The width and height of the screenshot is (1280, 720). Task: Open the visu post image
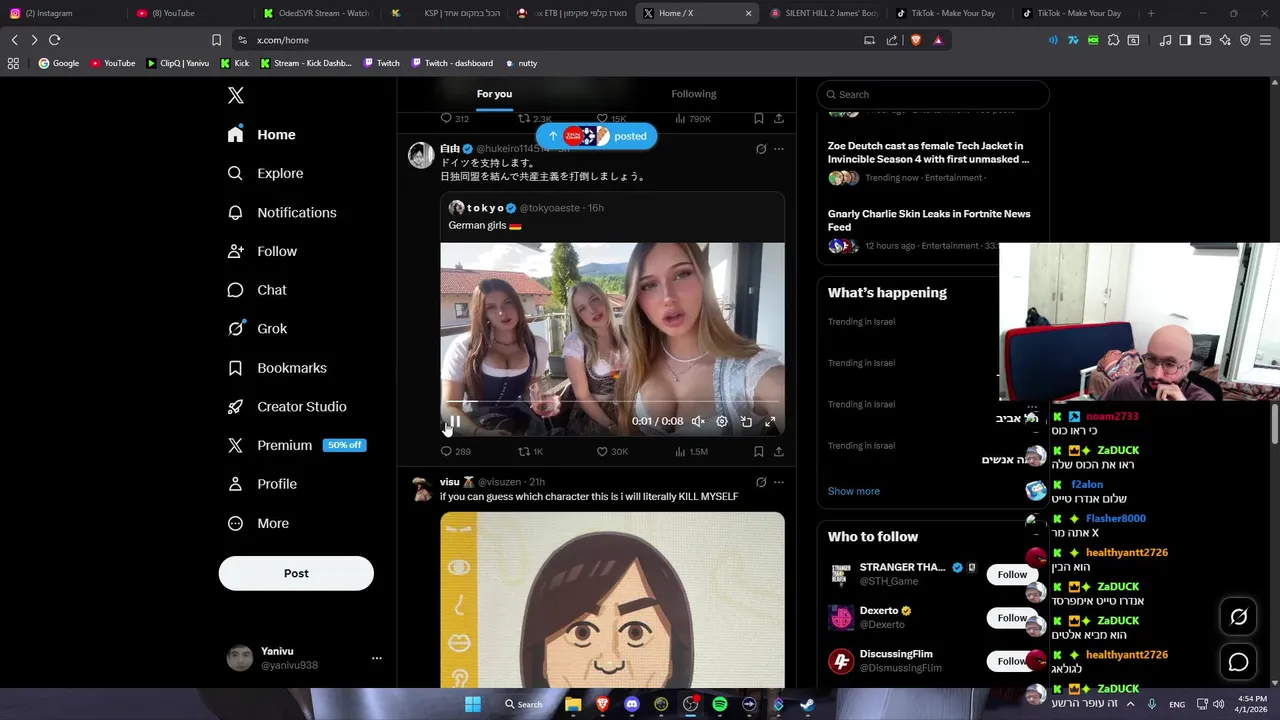pos(612,600)
